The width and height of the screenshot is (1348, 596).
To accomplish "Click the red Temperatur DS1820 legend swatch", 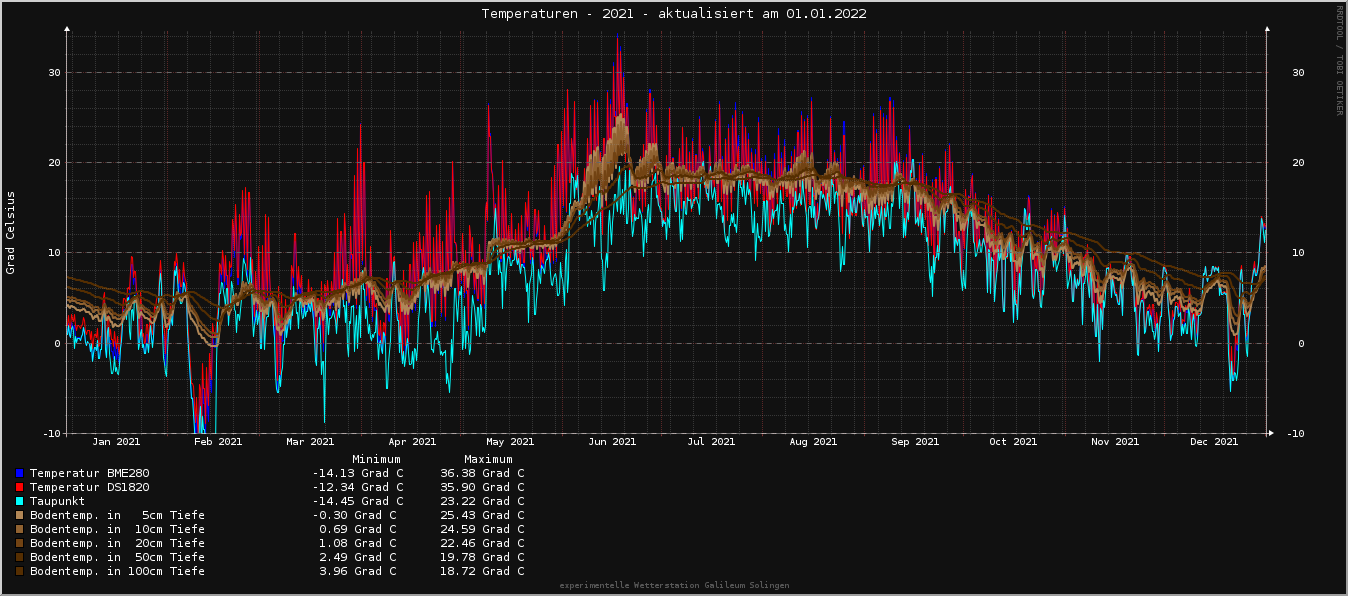I will pyautogui.click(x=20, y=487).
